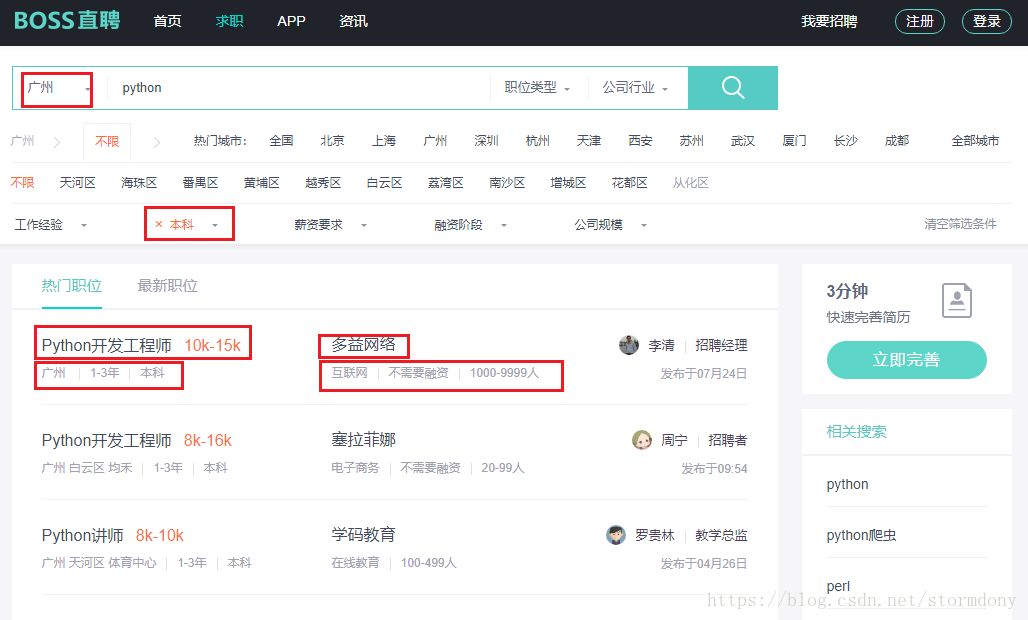Image resolution: width=1028 pixels, height=620 pixels.
Task: Select hot city 深圳
Action: (x=486, y=141)
